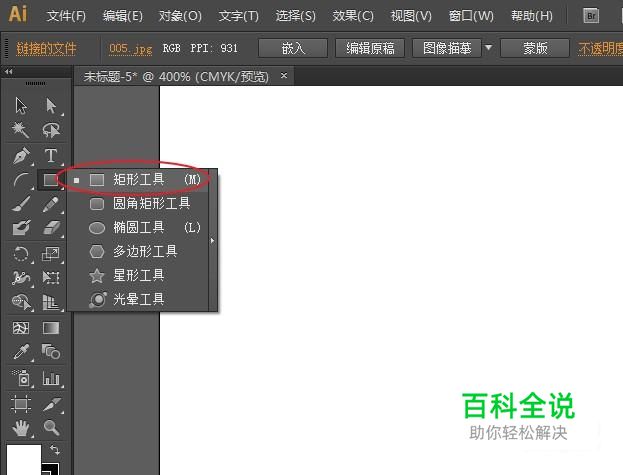Choose 多边形工具 from the flyout

tap(137, 251)
